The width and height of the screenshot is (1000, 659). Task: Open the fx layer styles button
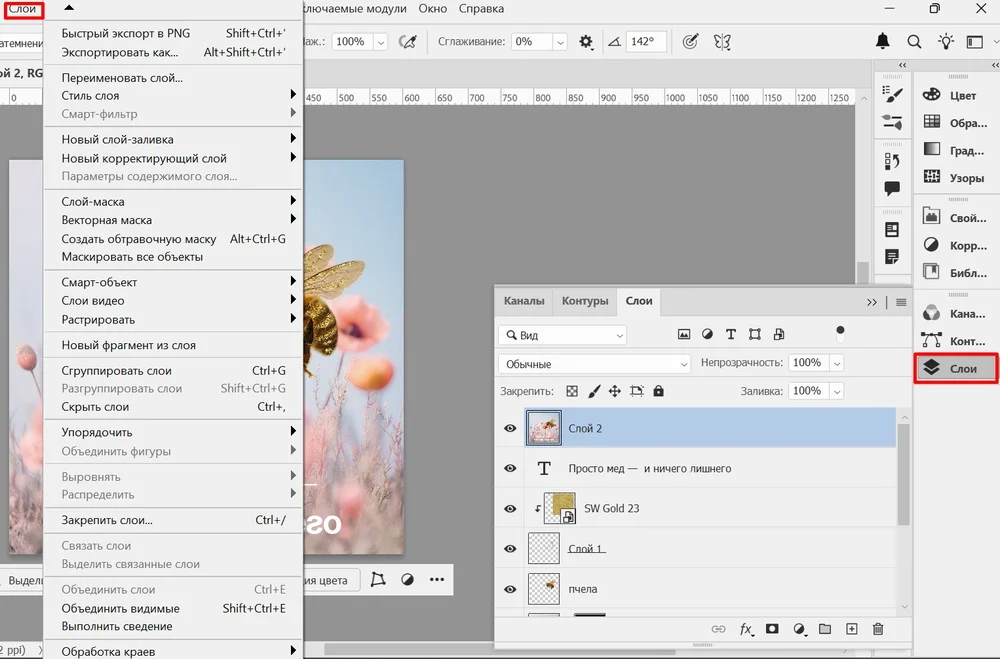pos(746,629)
